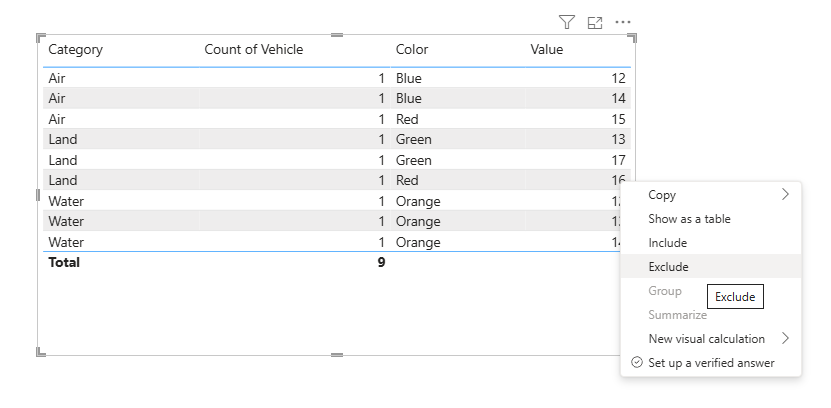Image resolution: width=831 pixels, height=408 pixels.
Task: Sort by the Category column header
Action: pos(76,50)
